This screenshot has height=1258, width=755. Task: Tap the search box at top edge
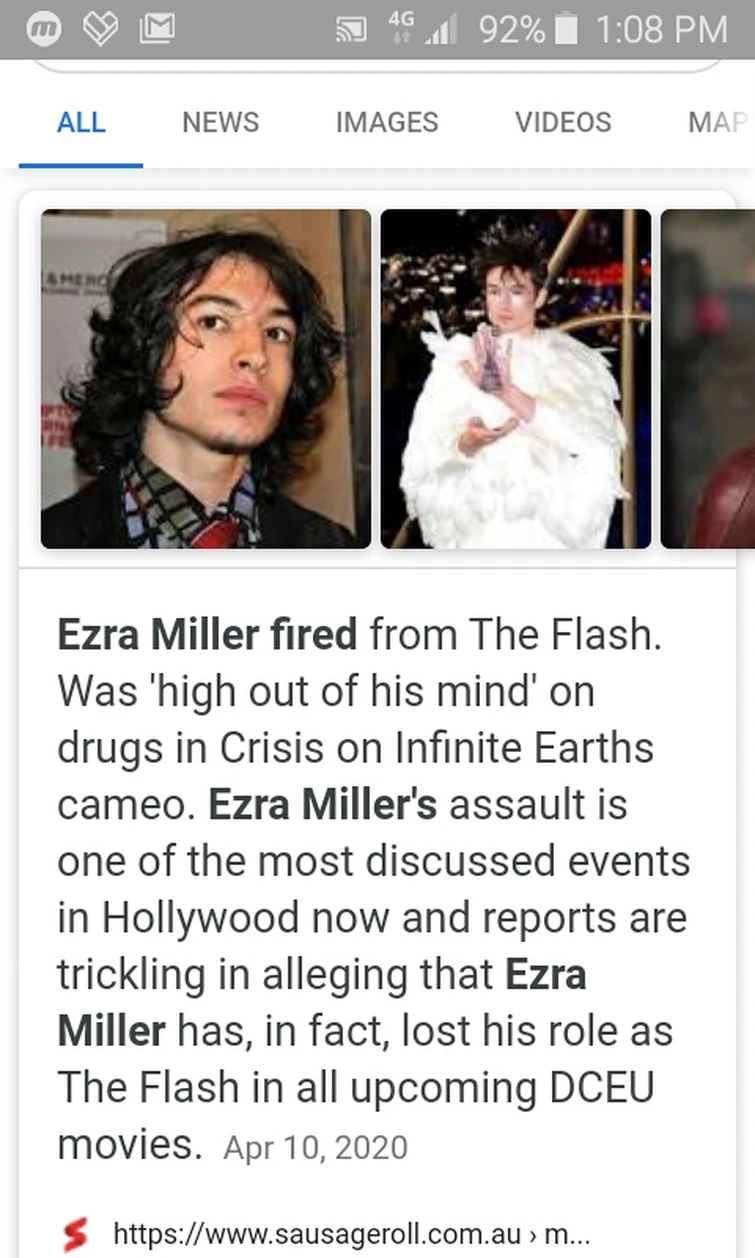(x=377, y=64)
